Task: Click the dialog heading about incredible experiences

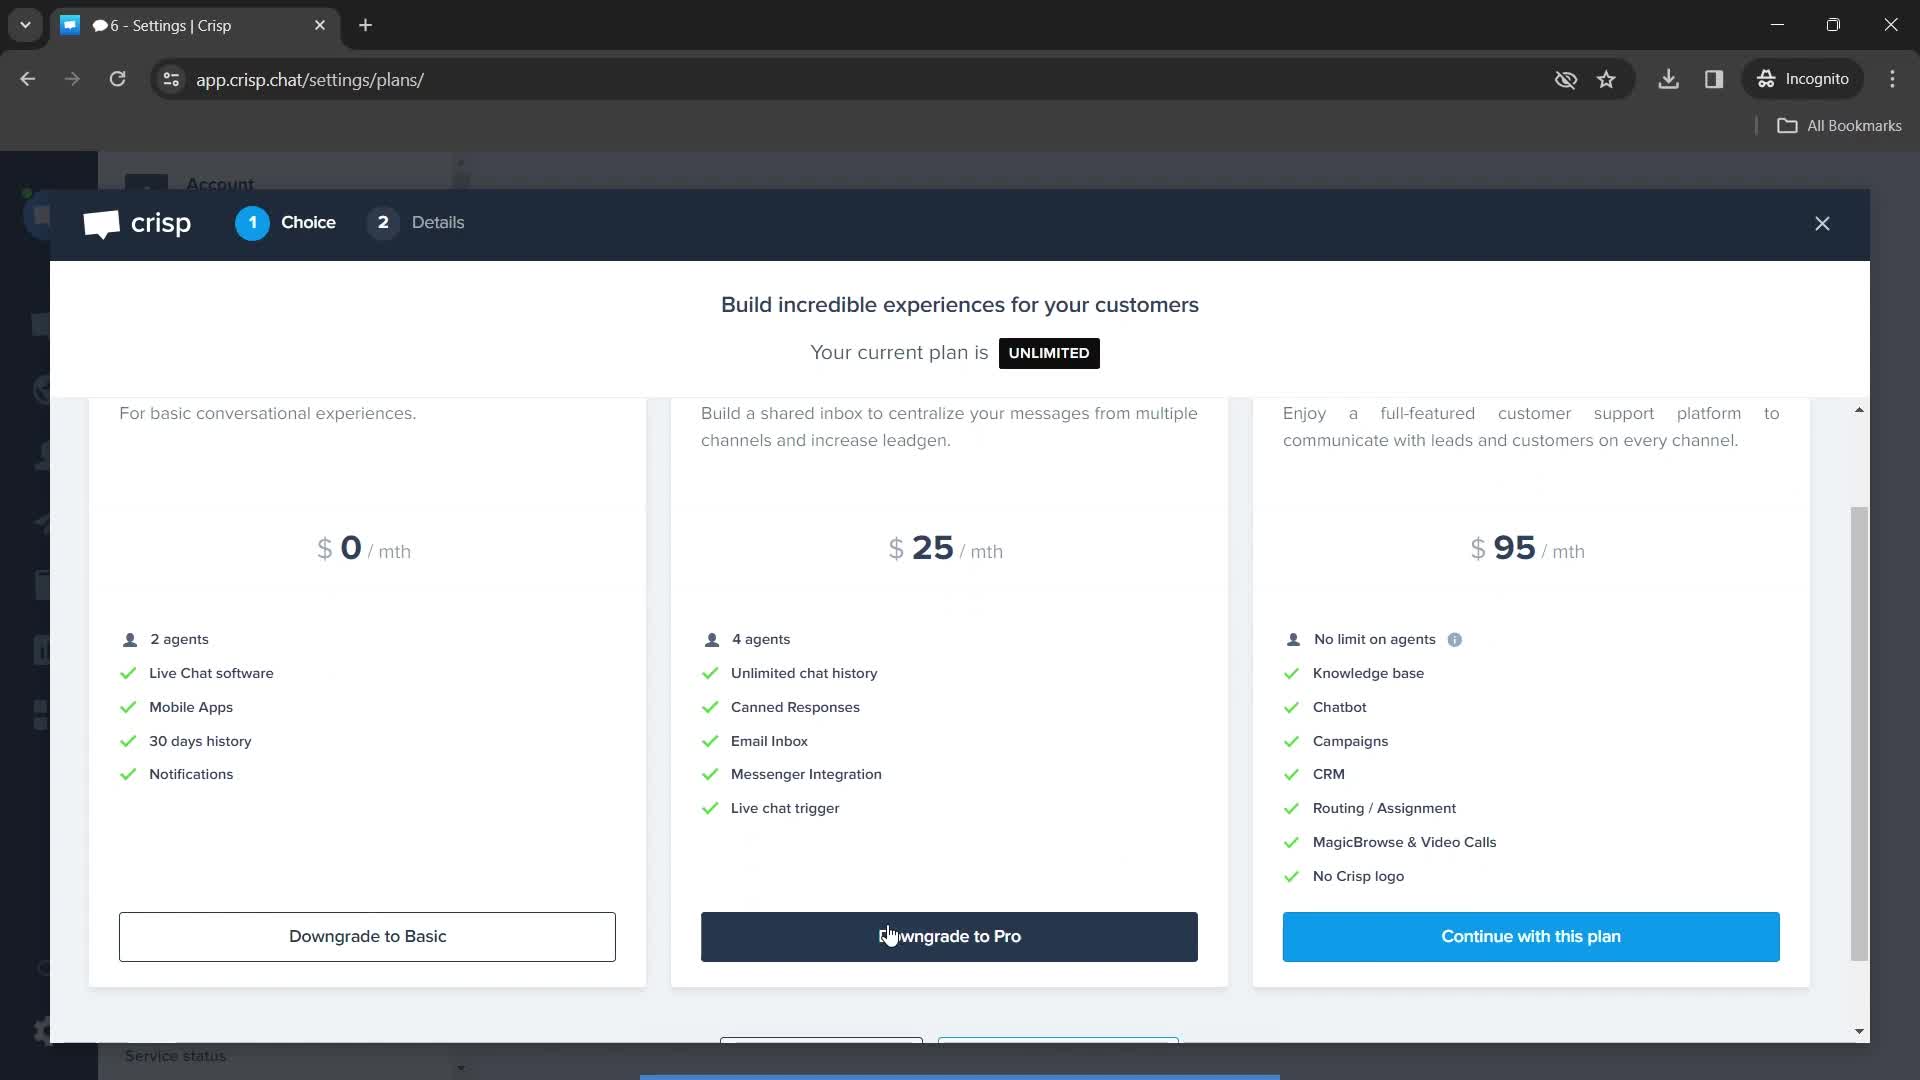Action: [x=960, y=305]
